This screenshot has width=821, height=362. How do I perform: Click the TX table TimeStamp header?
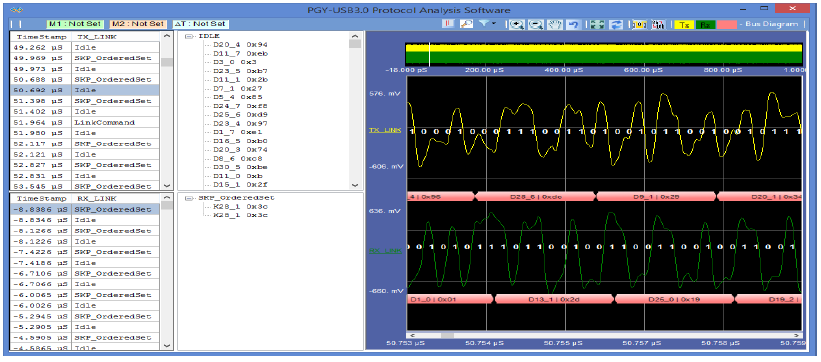[41, 37]
